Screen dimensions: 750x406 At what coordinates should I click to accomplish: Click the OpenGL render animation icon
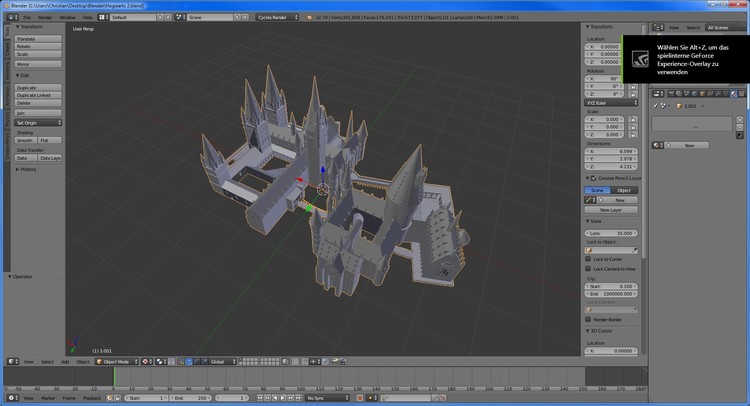click(342, 362)
